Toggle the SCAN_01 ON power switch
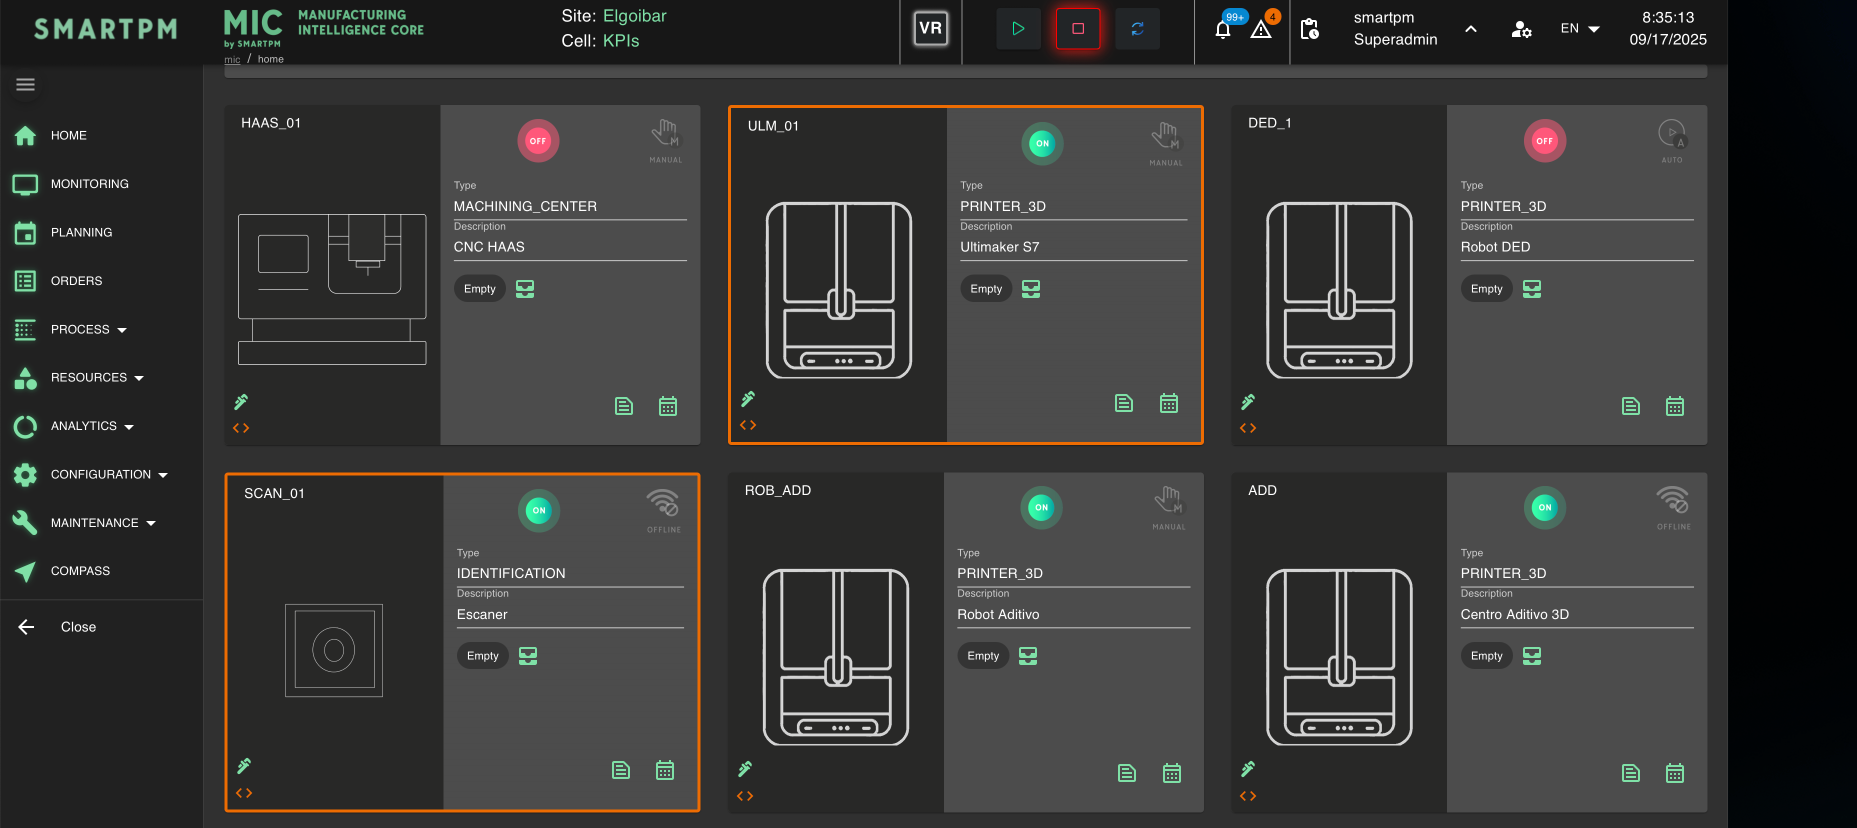This screenshot has height=828, width=1857. 539,510
